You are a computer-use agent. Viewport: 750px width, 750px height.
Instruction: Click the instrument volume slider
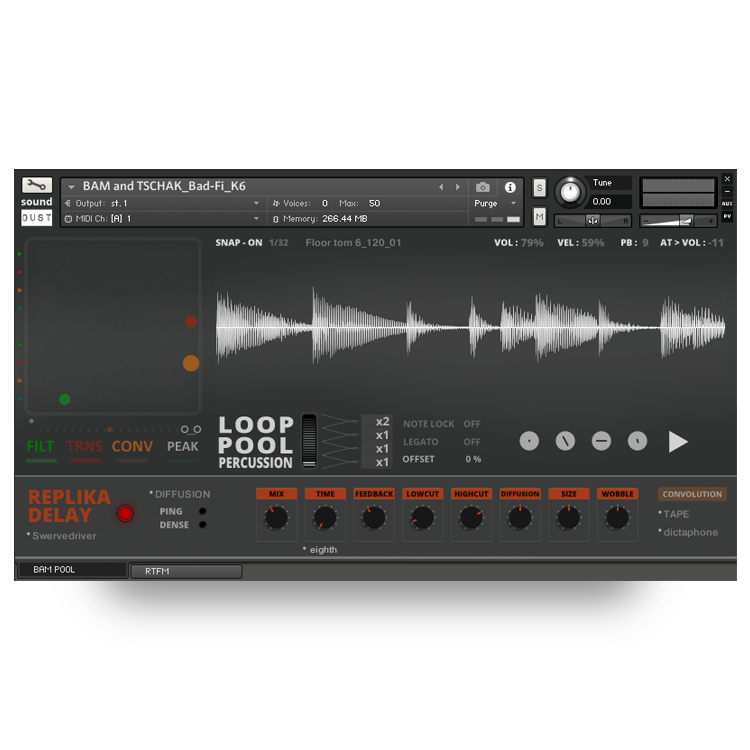click(678, 221)
